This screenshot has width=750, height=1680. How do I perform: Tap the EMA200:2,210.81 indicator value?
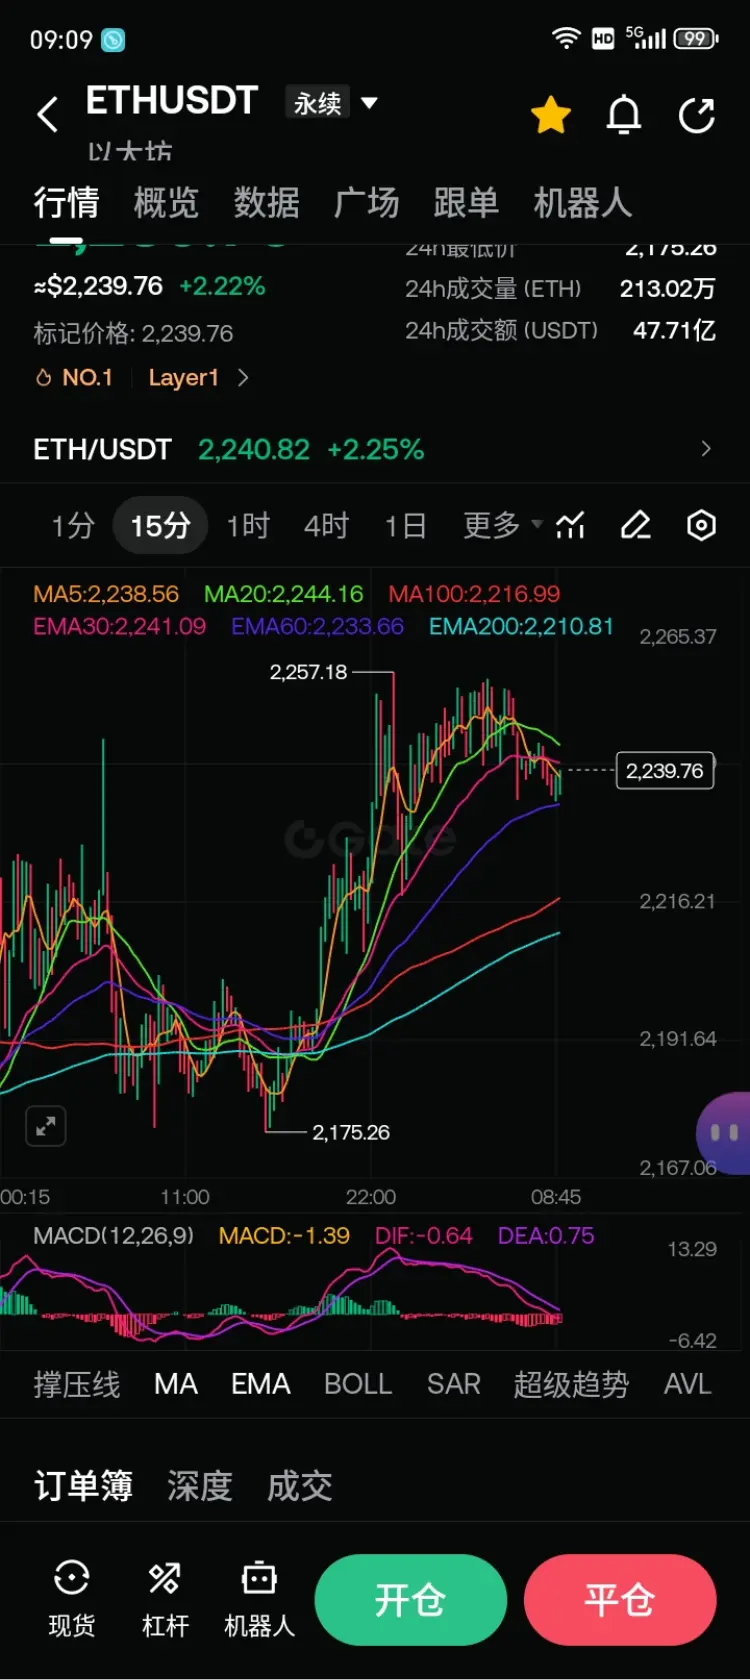click(x=521, y=627)
